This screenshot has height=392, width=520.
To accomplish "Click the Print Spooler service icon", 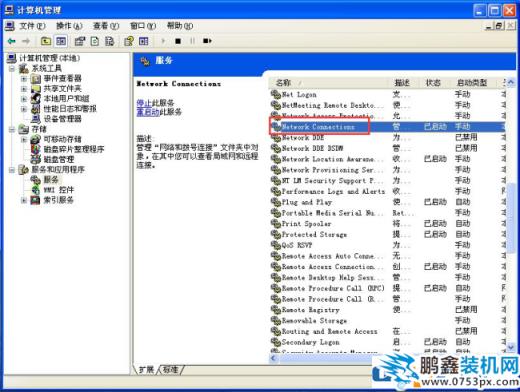I will click(x=276, y=224).
